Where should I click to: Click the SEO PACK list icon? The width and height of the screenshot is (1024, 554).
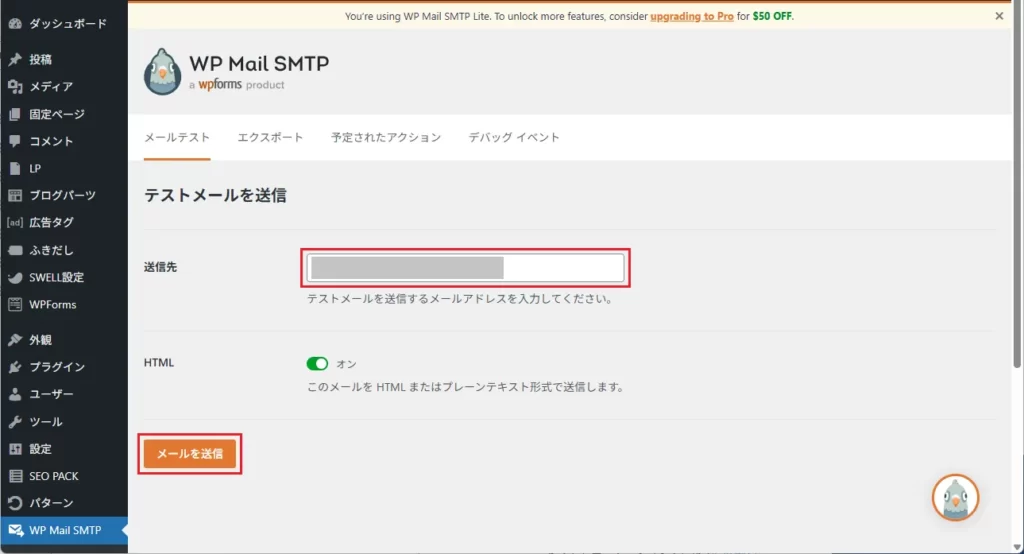click(x=15, y=476)
